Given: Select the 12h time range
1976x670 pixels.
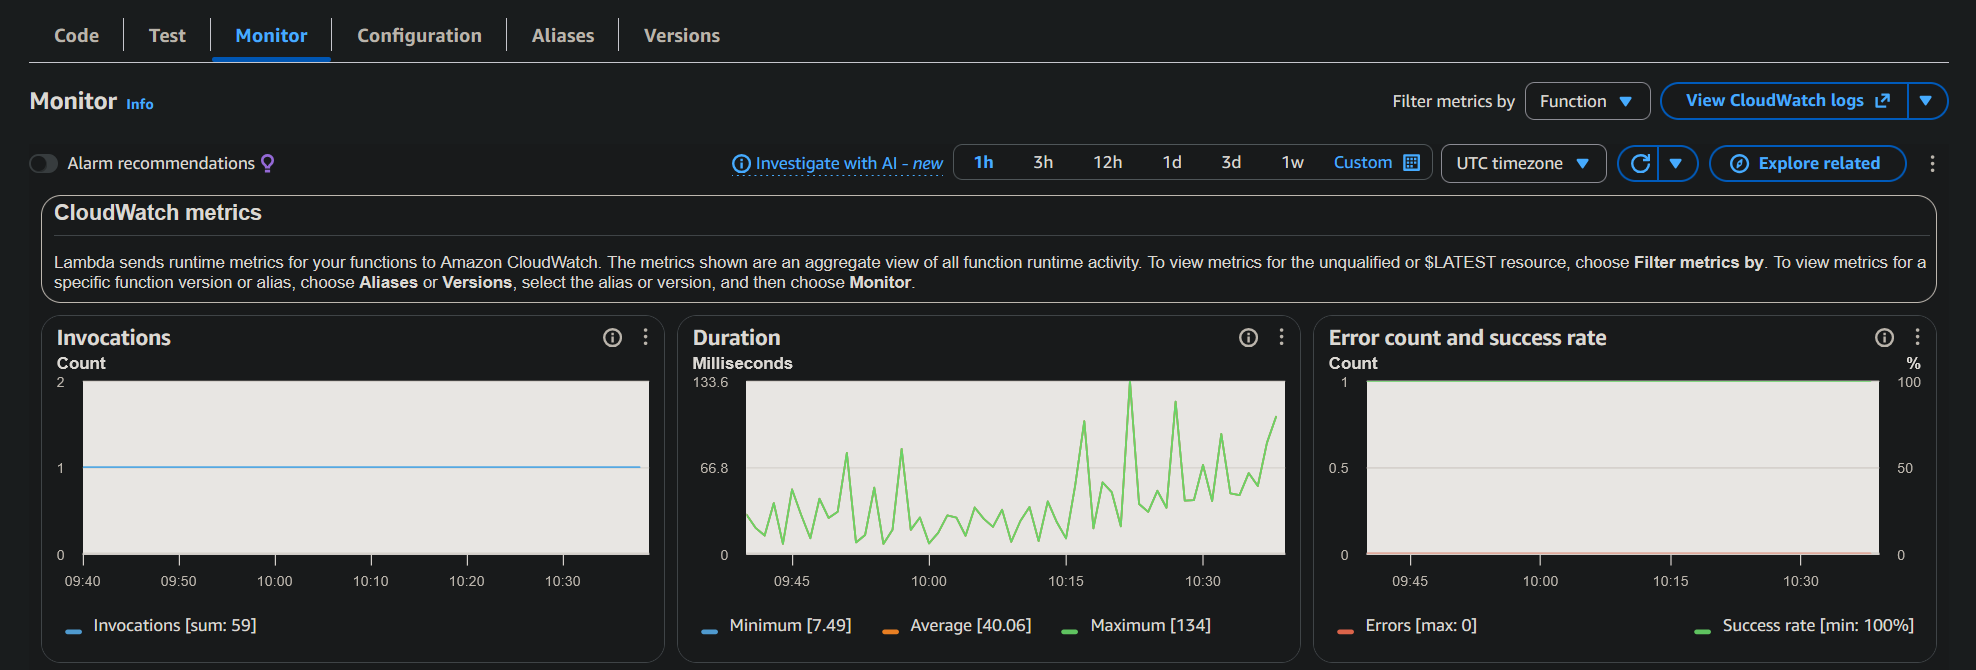Looking at the screenshot, I should 1107,162.
